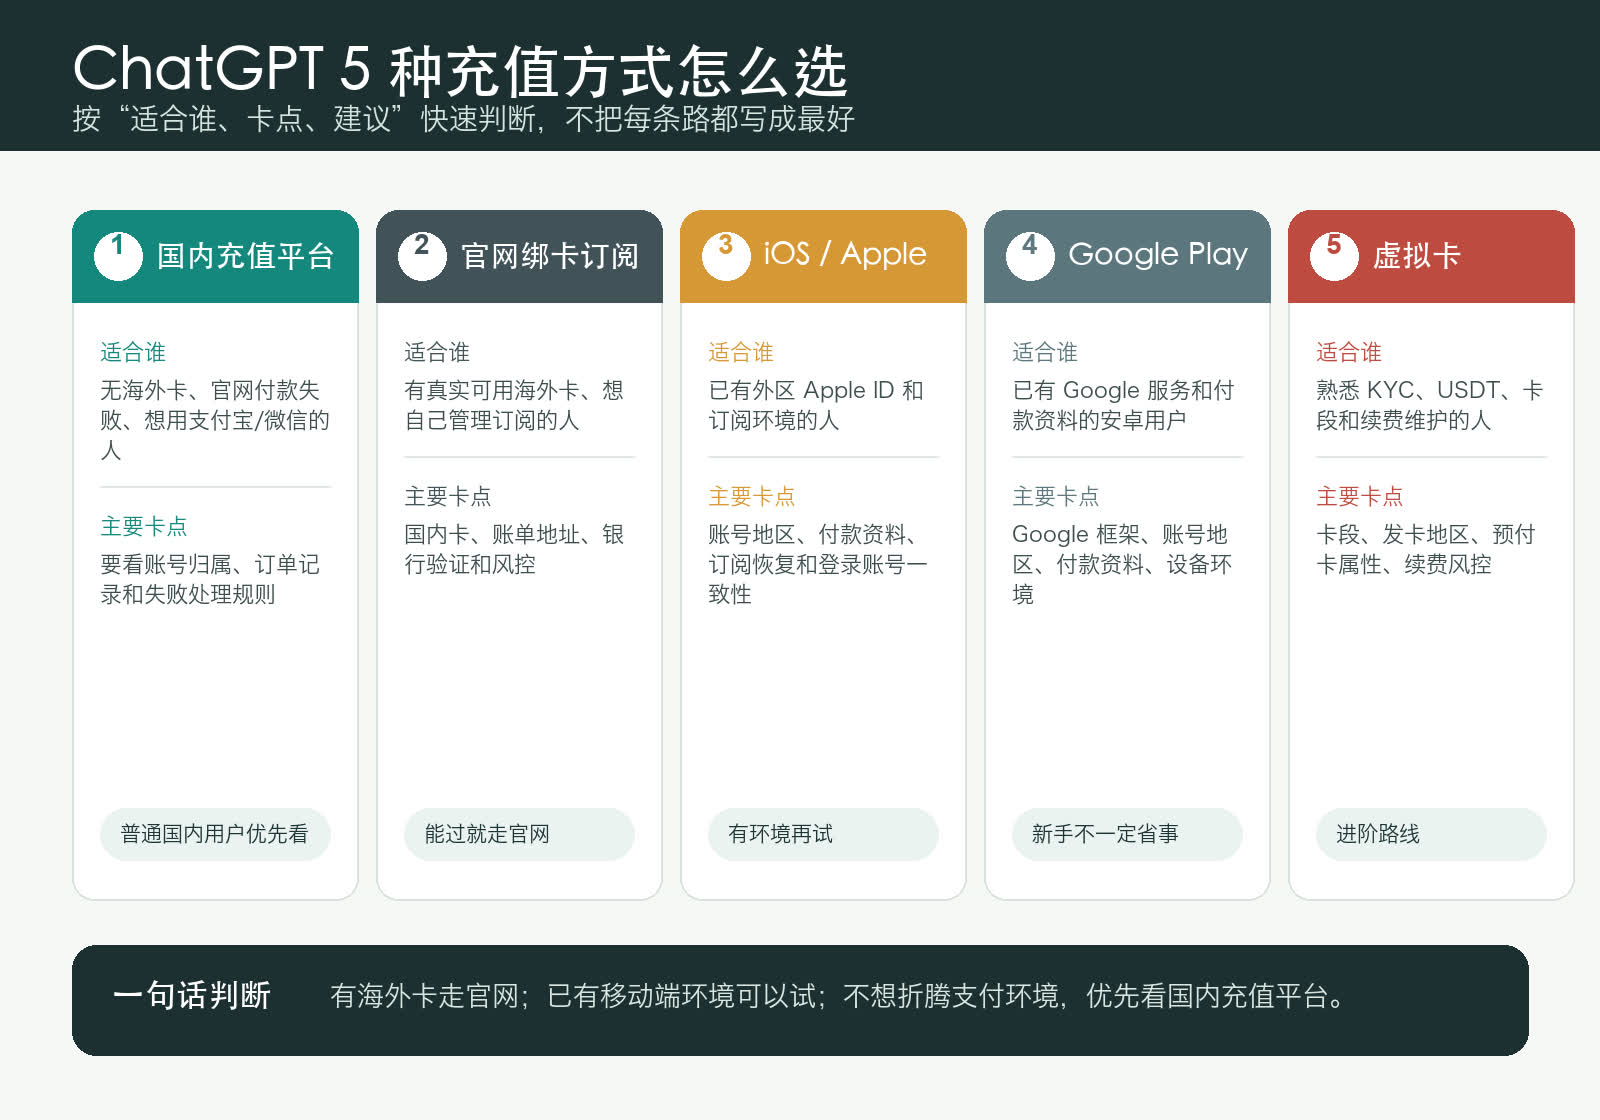Click the 有环境再试 pill

[823, 834]
